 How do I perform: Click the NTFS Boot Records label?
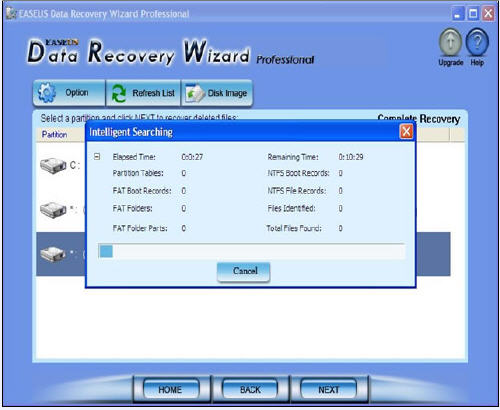click(x=298, y=173)
